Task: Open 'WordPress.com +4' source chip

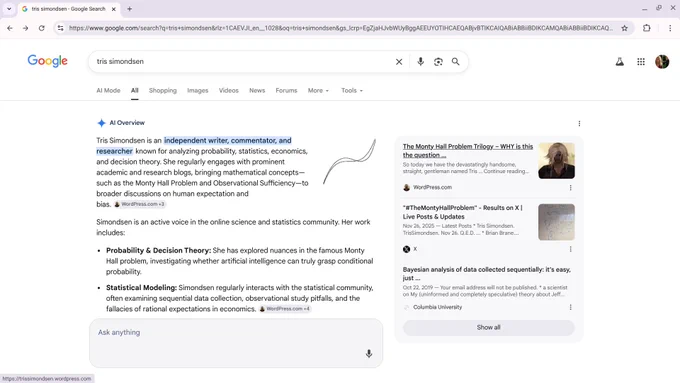Action: pyautogui.click(x=284, y=309)
